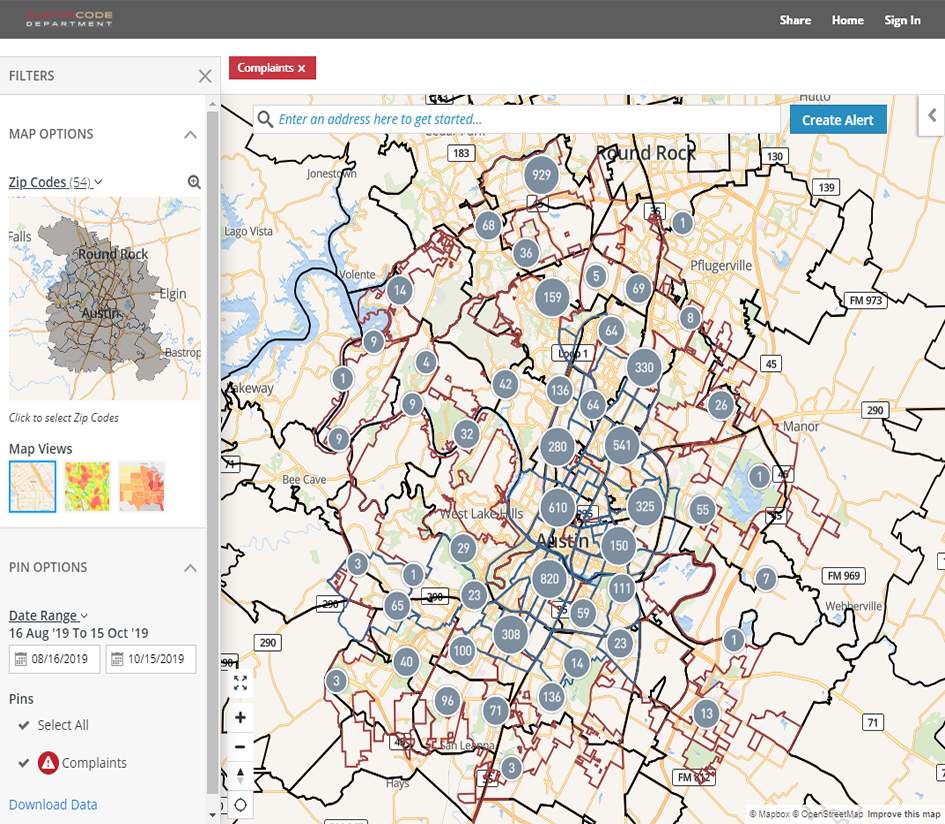Click Share in the top navigation

pos(795,20)
